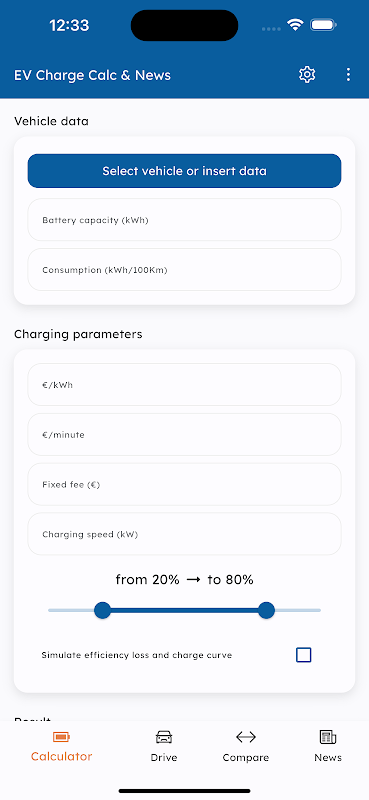The height and width of the screenshot is (800, 369).
Task: Open the three-dot overflow menu
Action: point(348,74)
